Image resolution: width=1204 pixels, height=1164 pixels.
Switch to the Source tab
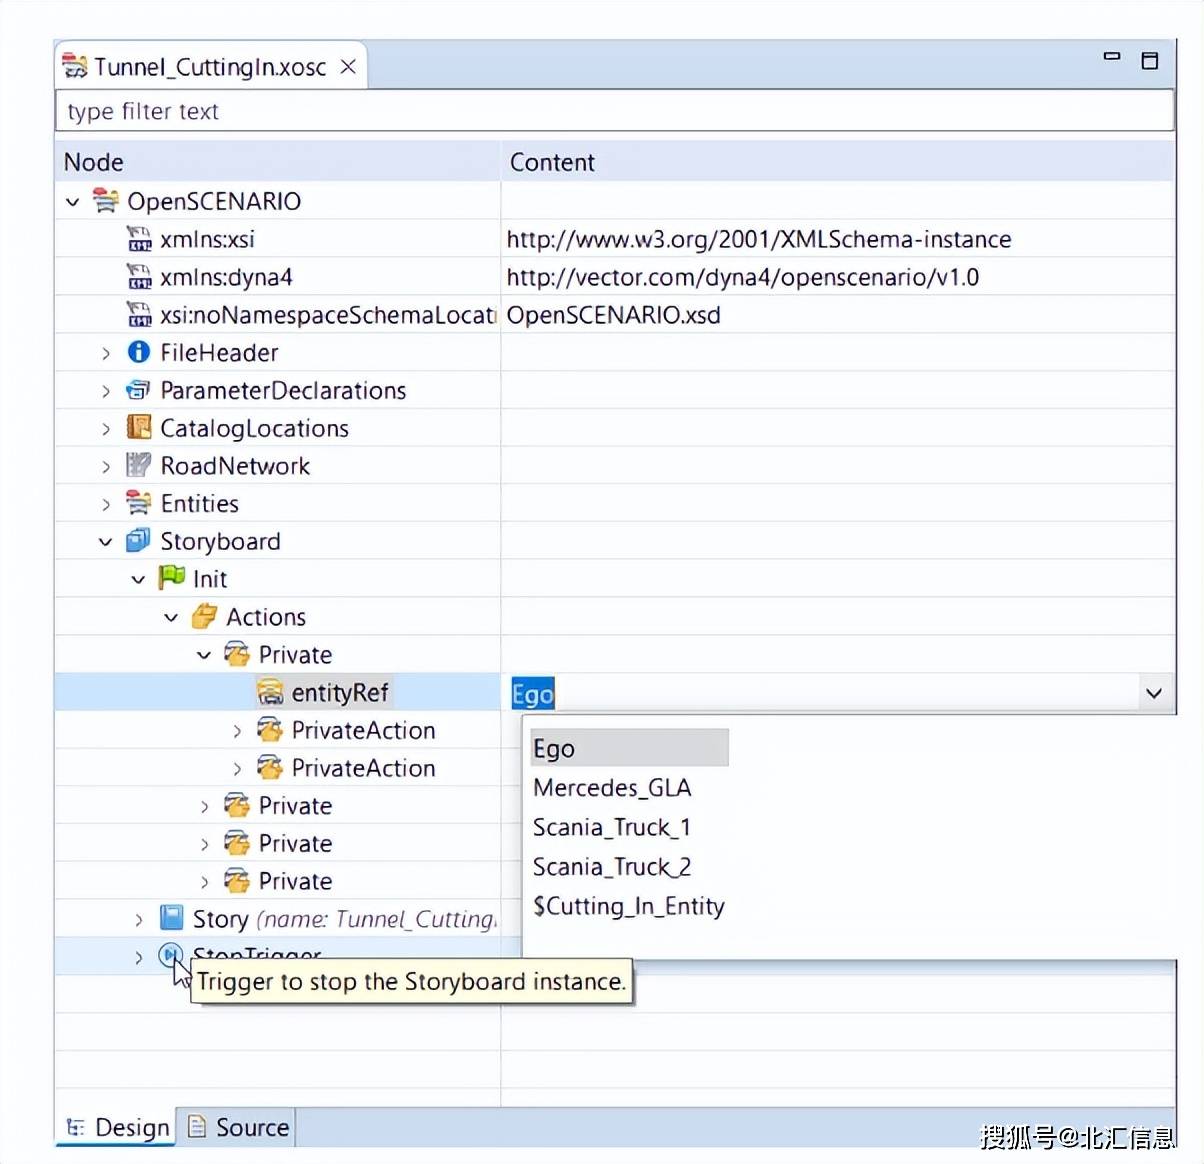tap(239, 1127)
